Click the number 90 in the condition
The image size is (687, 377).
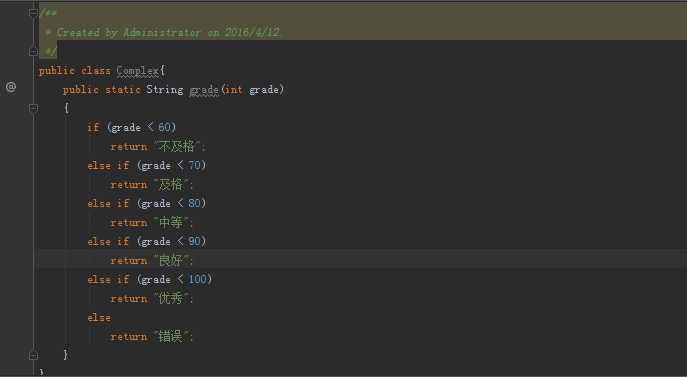(x=195, y=242)
